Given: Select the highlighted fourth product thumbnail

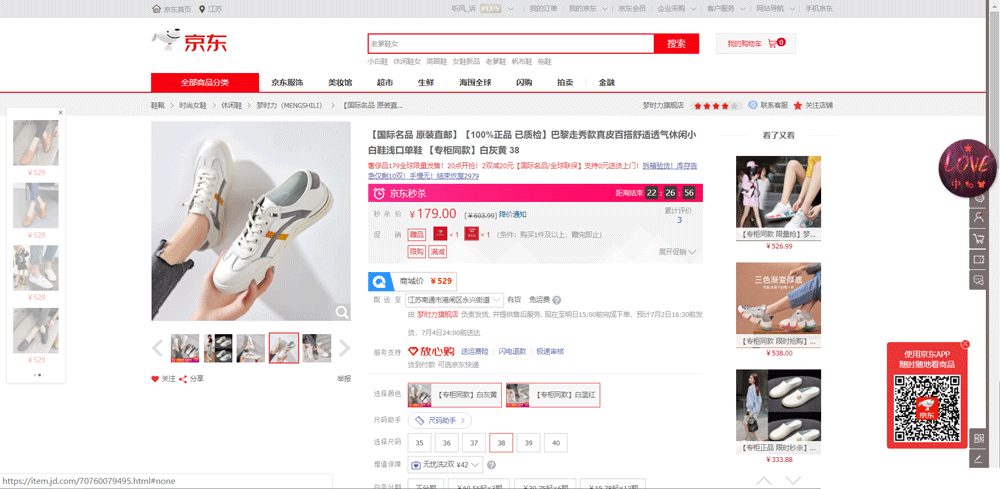Looking at the screenshot, I should 284,348.
